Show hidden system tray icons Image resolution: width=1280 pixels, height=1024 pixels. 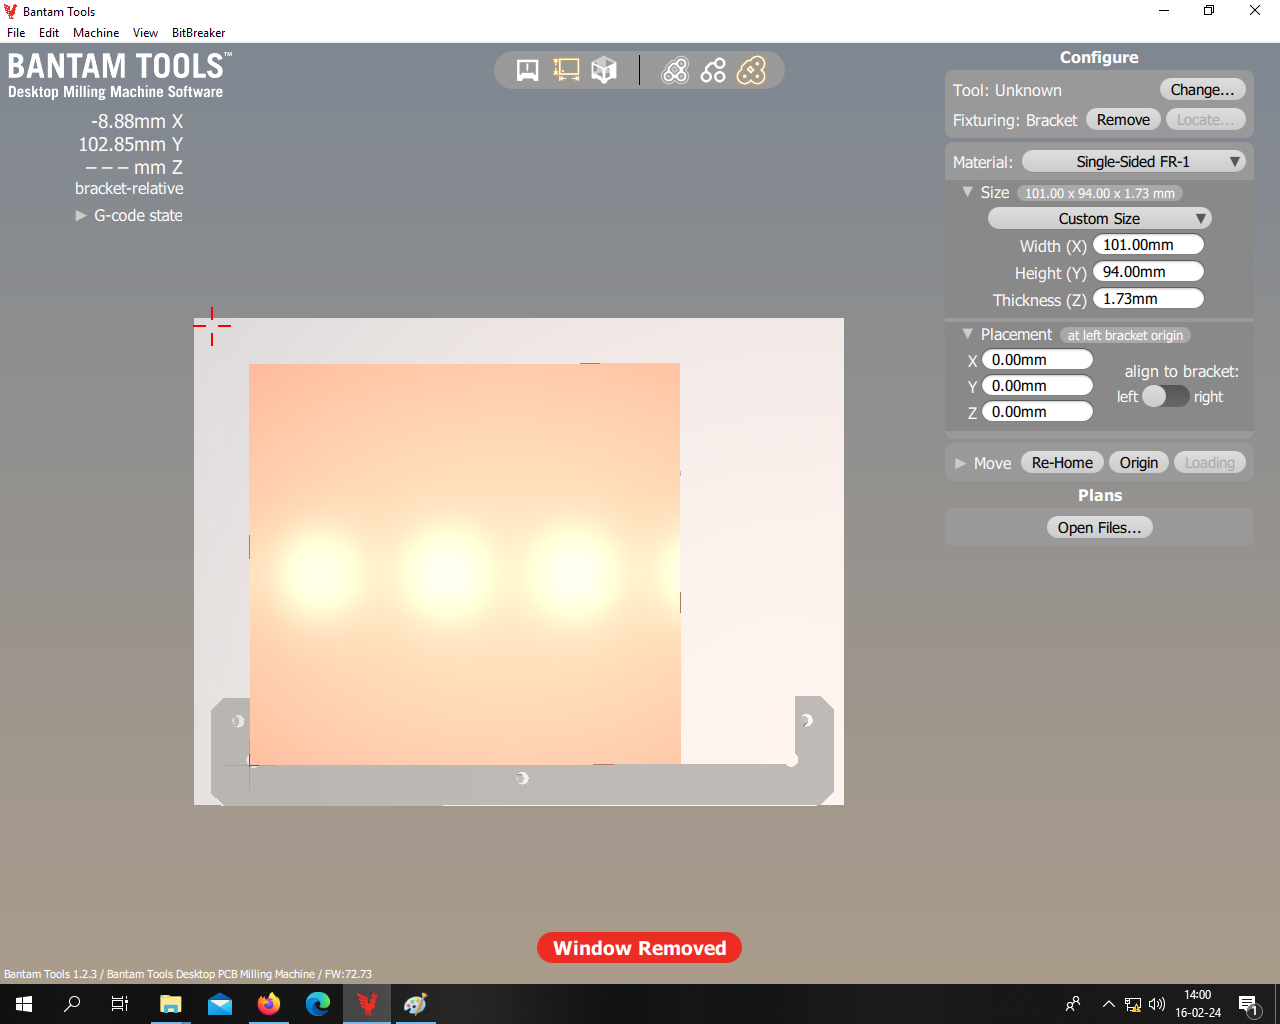(x=1108, y=1004)
